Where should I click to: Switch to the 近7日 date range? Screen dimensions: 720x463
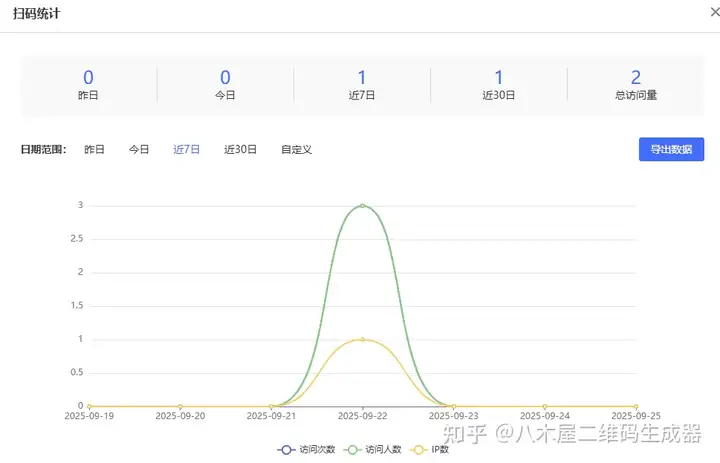coord(186,149)
